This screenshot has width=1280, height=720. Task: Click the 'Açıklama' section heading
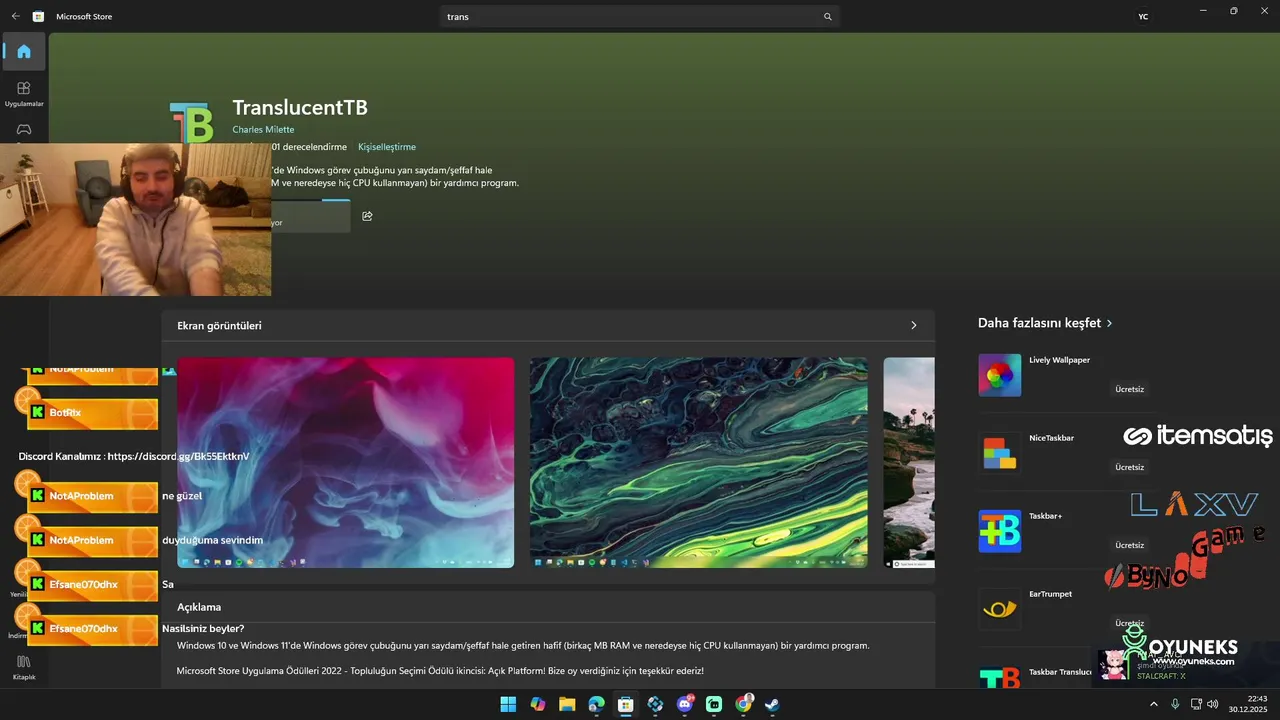pyautogui.click(x=199, y=607)
